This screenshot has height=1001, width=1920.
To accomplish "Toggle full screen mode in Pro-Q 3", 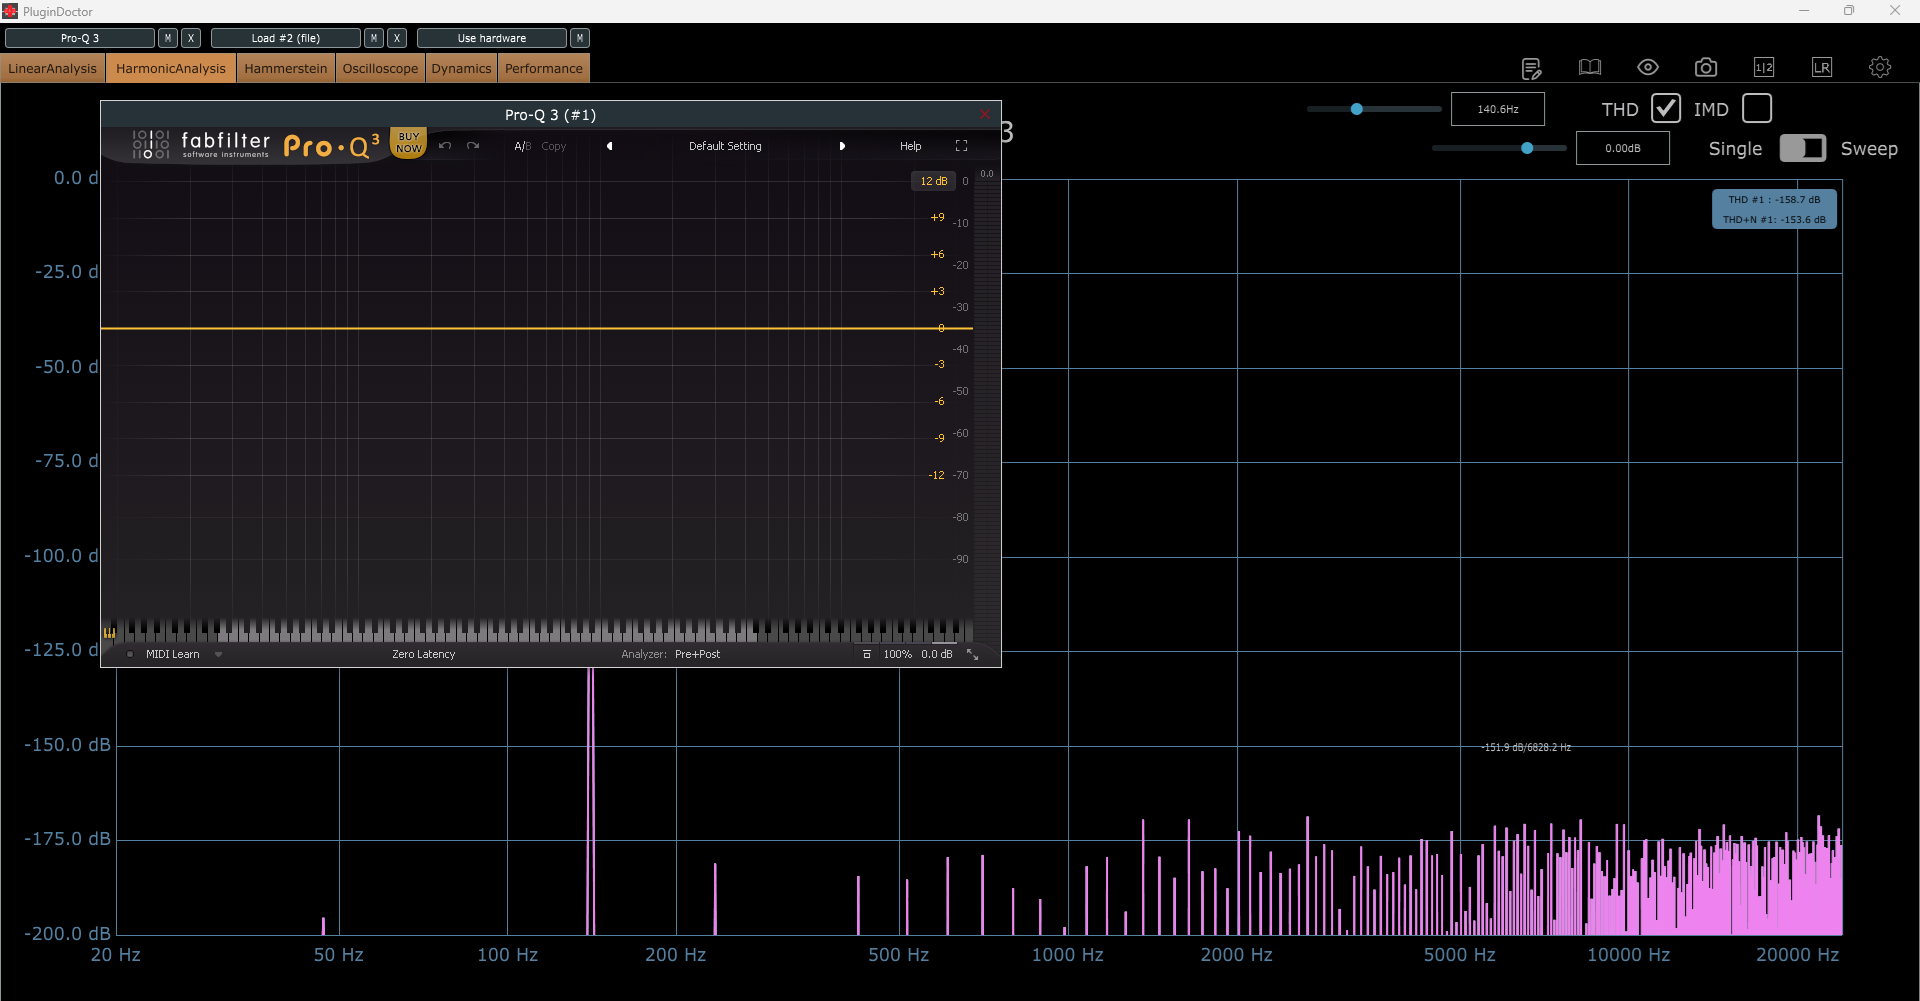I will (961, 146).
